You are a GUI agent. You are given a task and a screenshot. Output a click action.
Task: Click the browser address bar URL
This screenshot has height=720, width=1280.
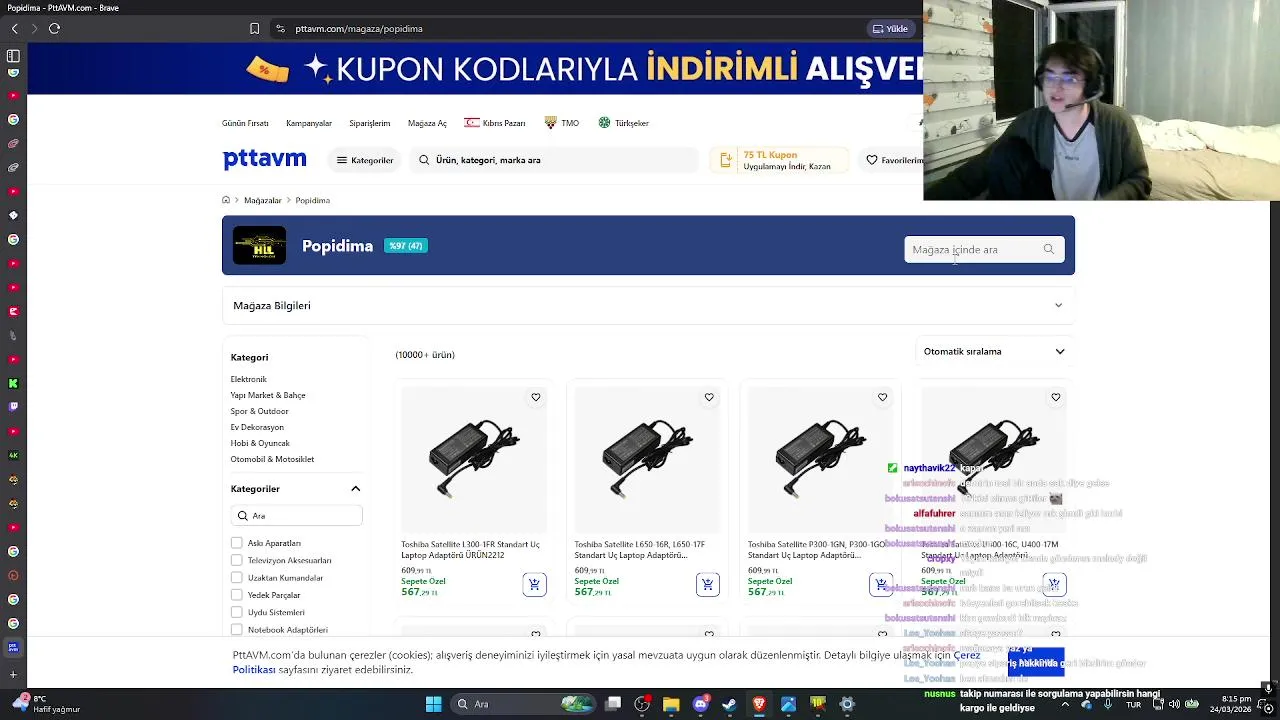359,28
